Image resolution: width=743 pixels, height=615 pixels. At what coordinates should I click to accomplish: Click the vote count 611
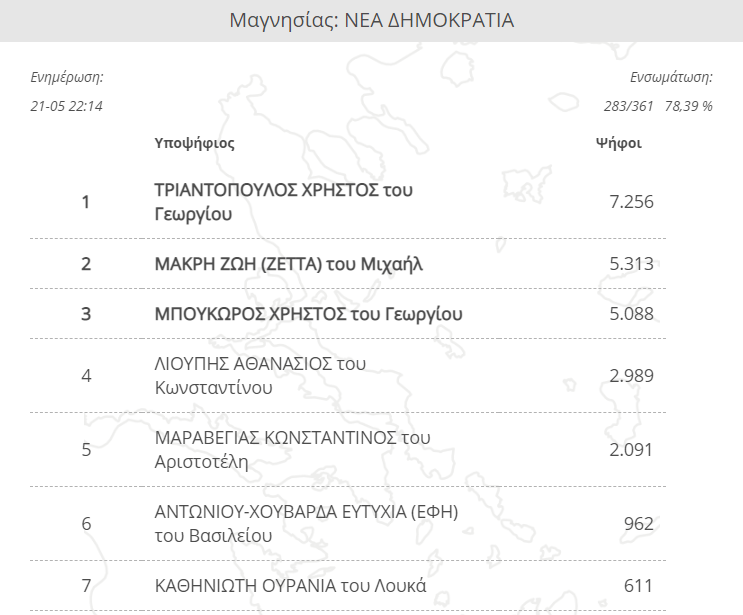pos(639,586)
